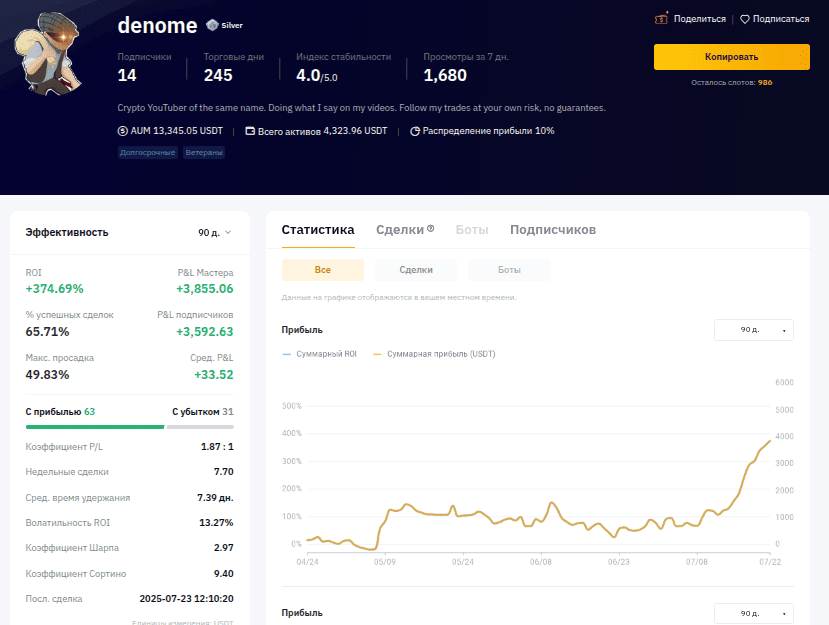Click the heart Subscribe icon
The width and height of the screenshot is (829, 625).
744,19
